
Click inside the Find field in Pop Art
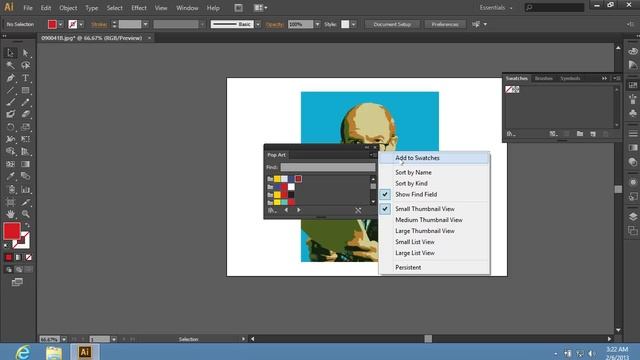[328, 167]
